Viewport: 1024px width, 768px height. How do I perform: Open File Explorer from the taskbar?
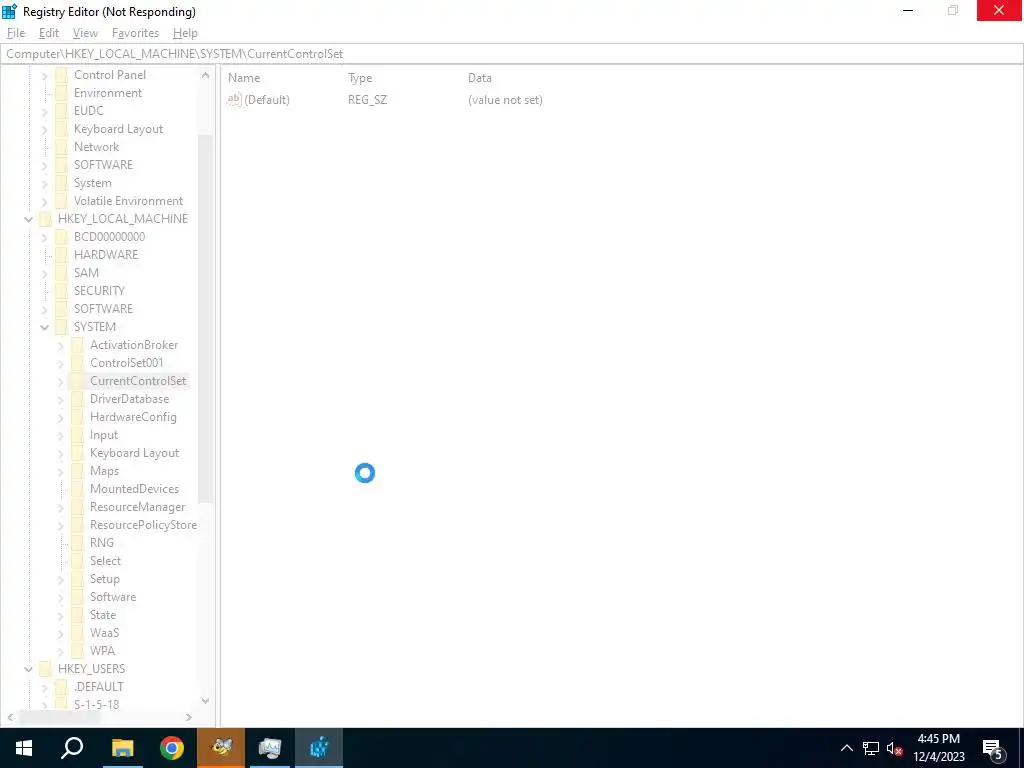[x=122, y=748]
